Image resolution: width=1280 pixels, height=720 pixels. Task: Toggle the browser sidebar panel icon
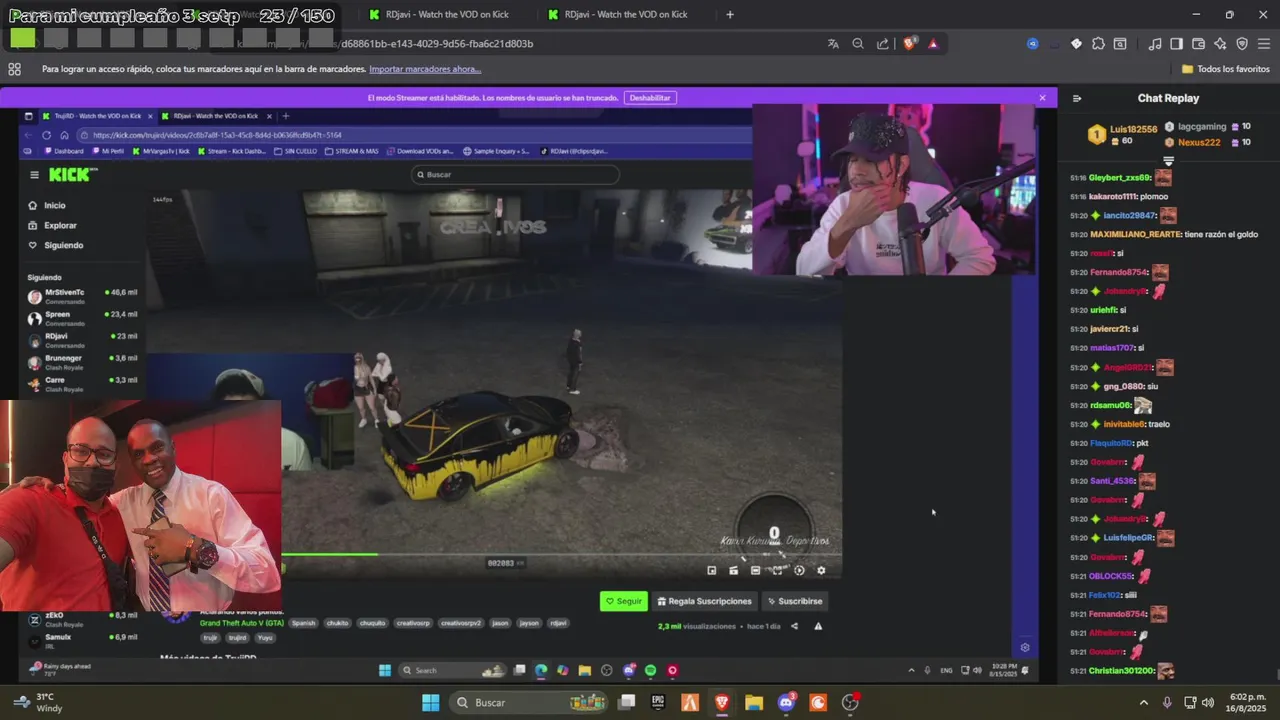click(1176, 44)
